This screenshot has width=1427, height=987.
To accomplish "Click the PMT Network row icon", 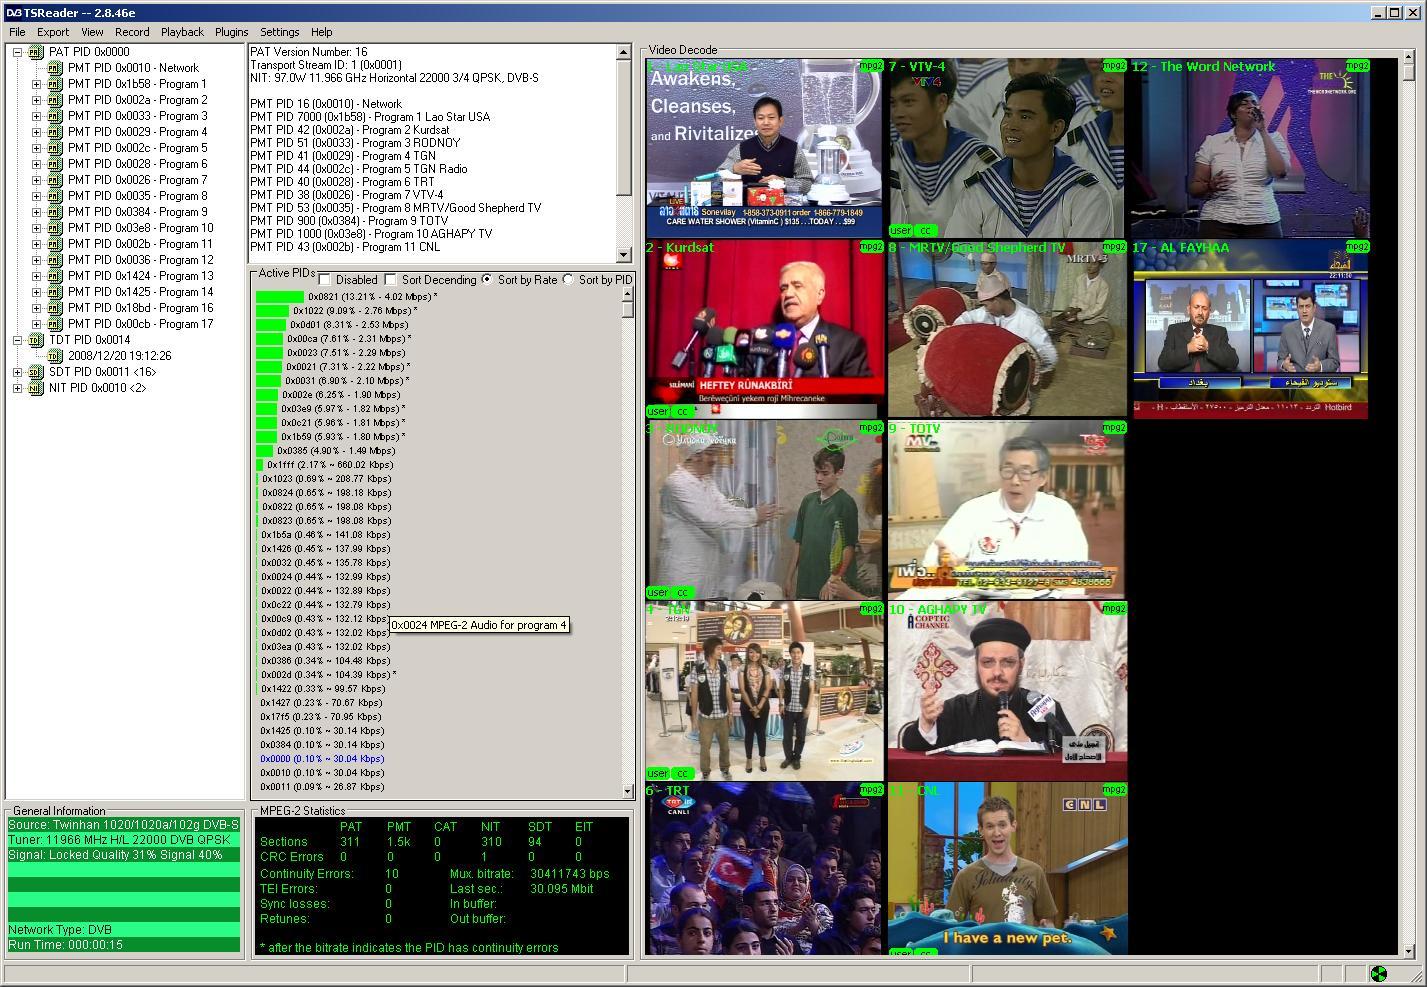I will coord(55,68).
